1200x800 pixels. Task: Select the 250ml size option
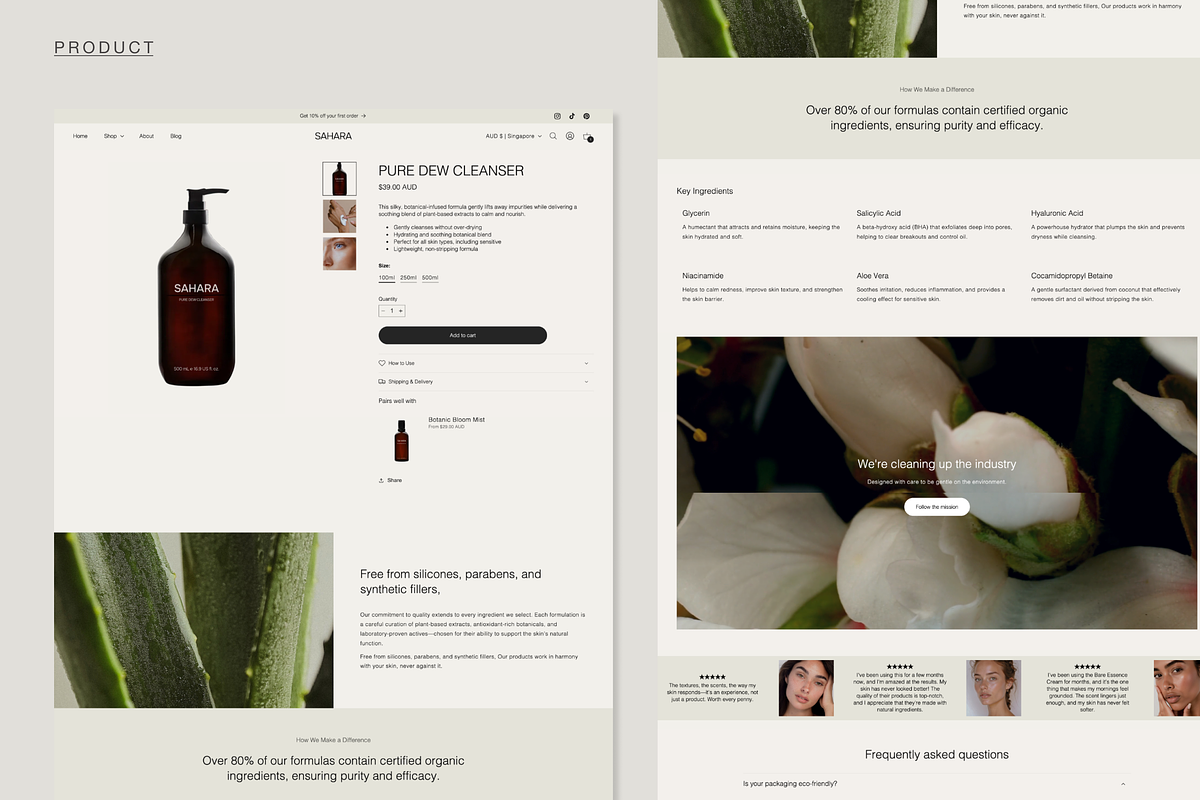[x=408, y=277]
